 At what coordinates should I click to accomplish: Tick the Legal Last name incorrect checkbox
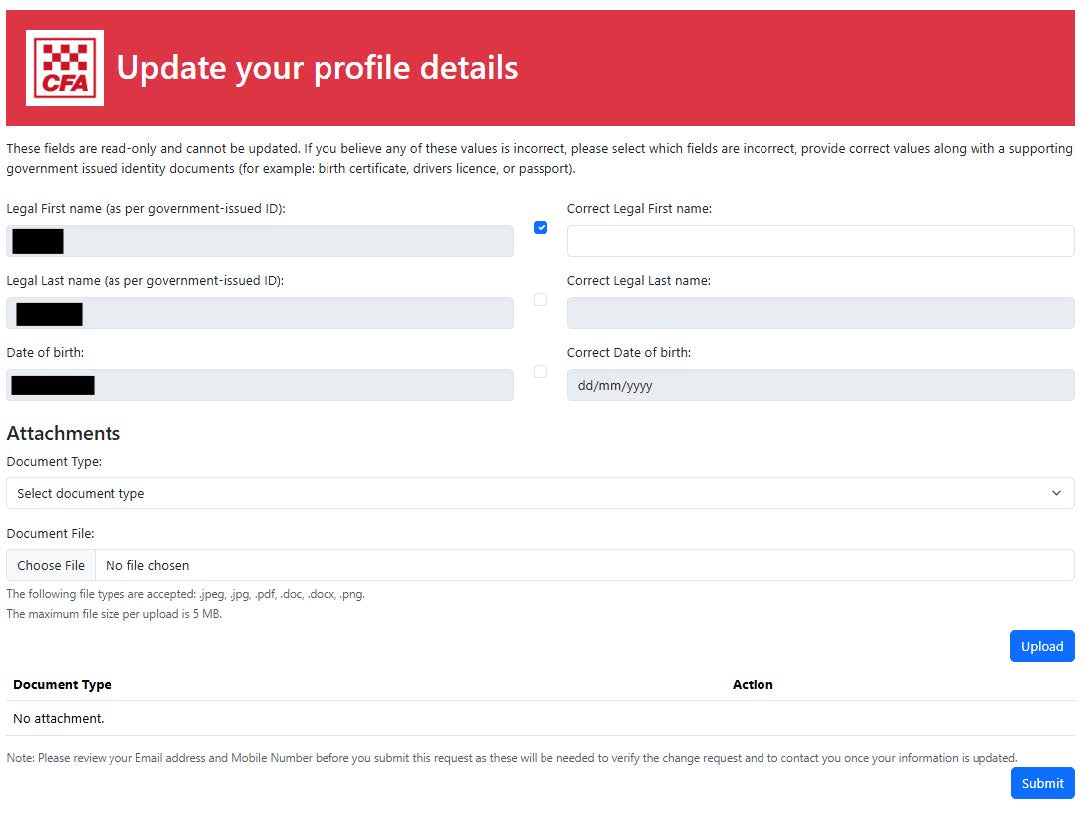[x=541, y=300]
